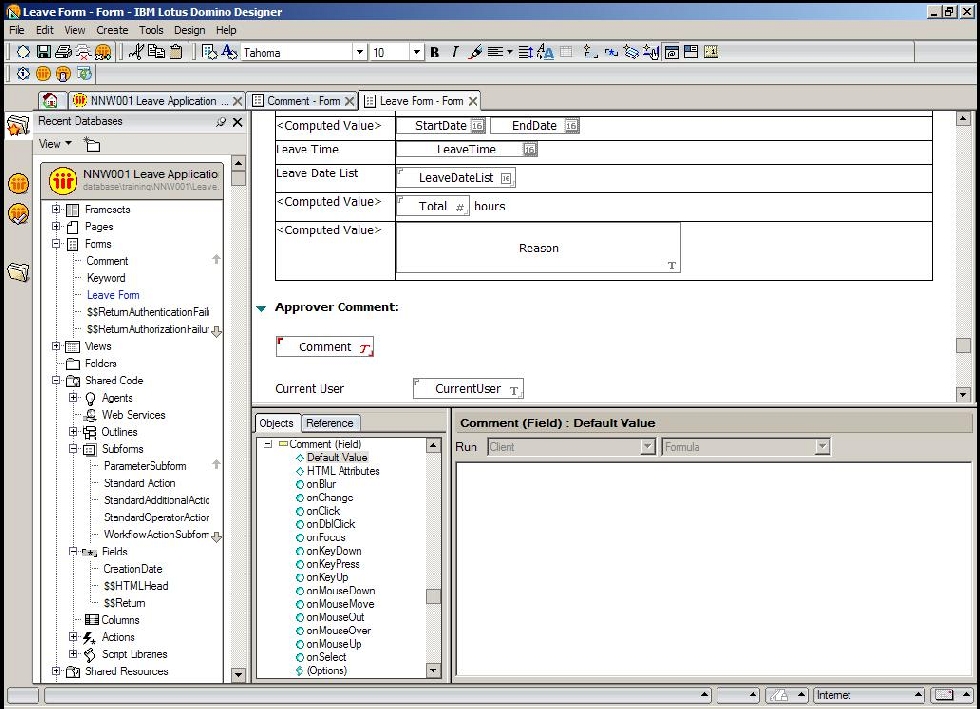Open the View dropdown in bookmark panel
Image resolution: width=980 pixels, height=709 pixels.
coord(55,144)
